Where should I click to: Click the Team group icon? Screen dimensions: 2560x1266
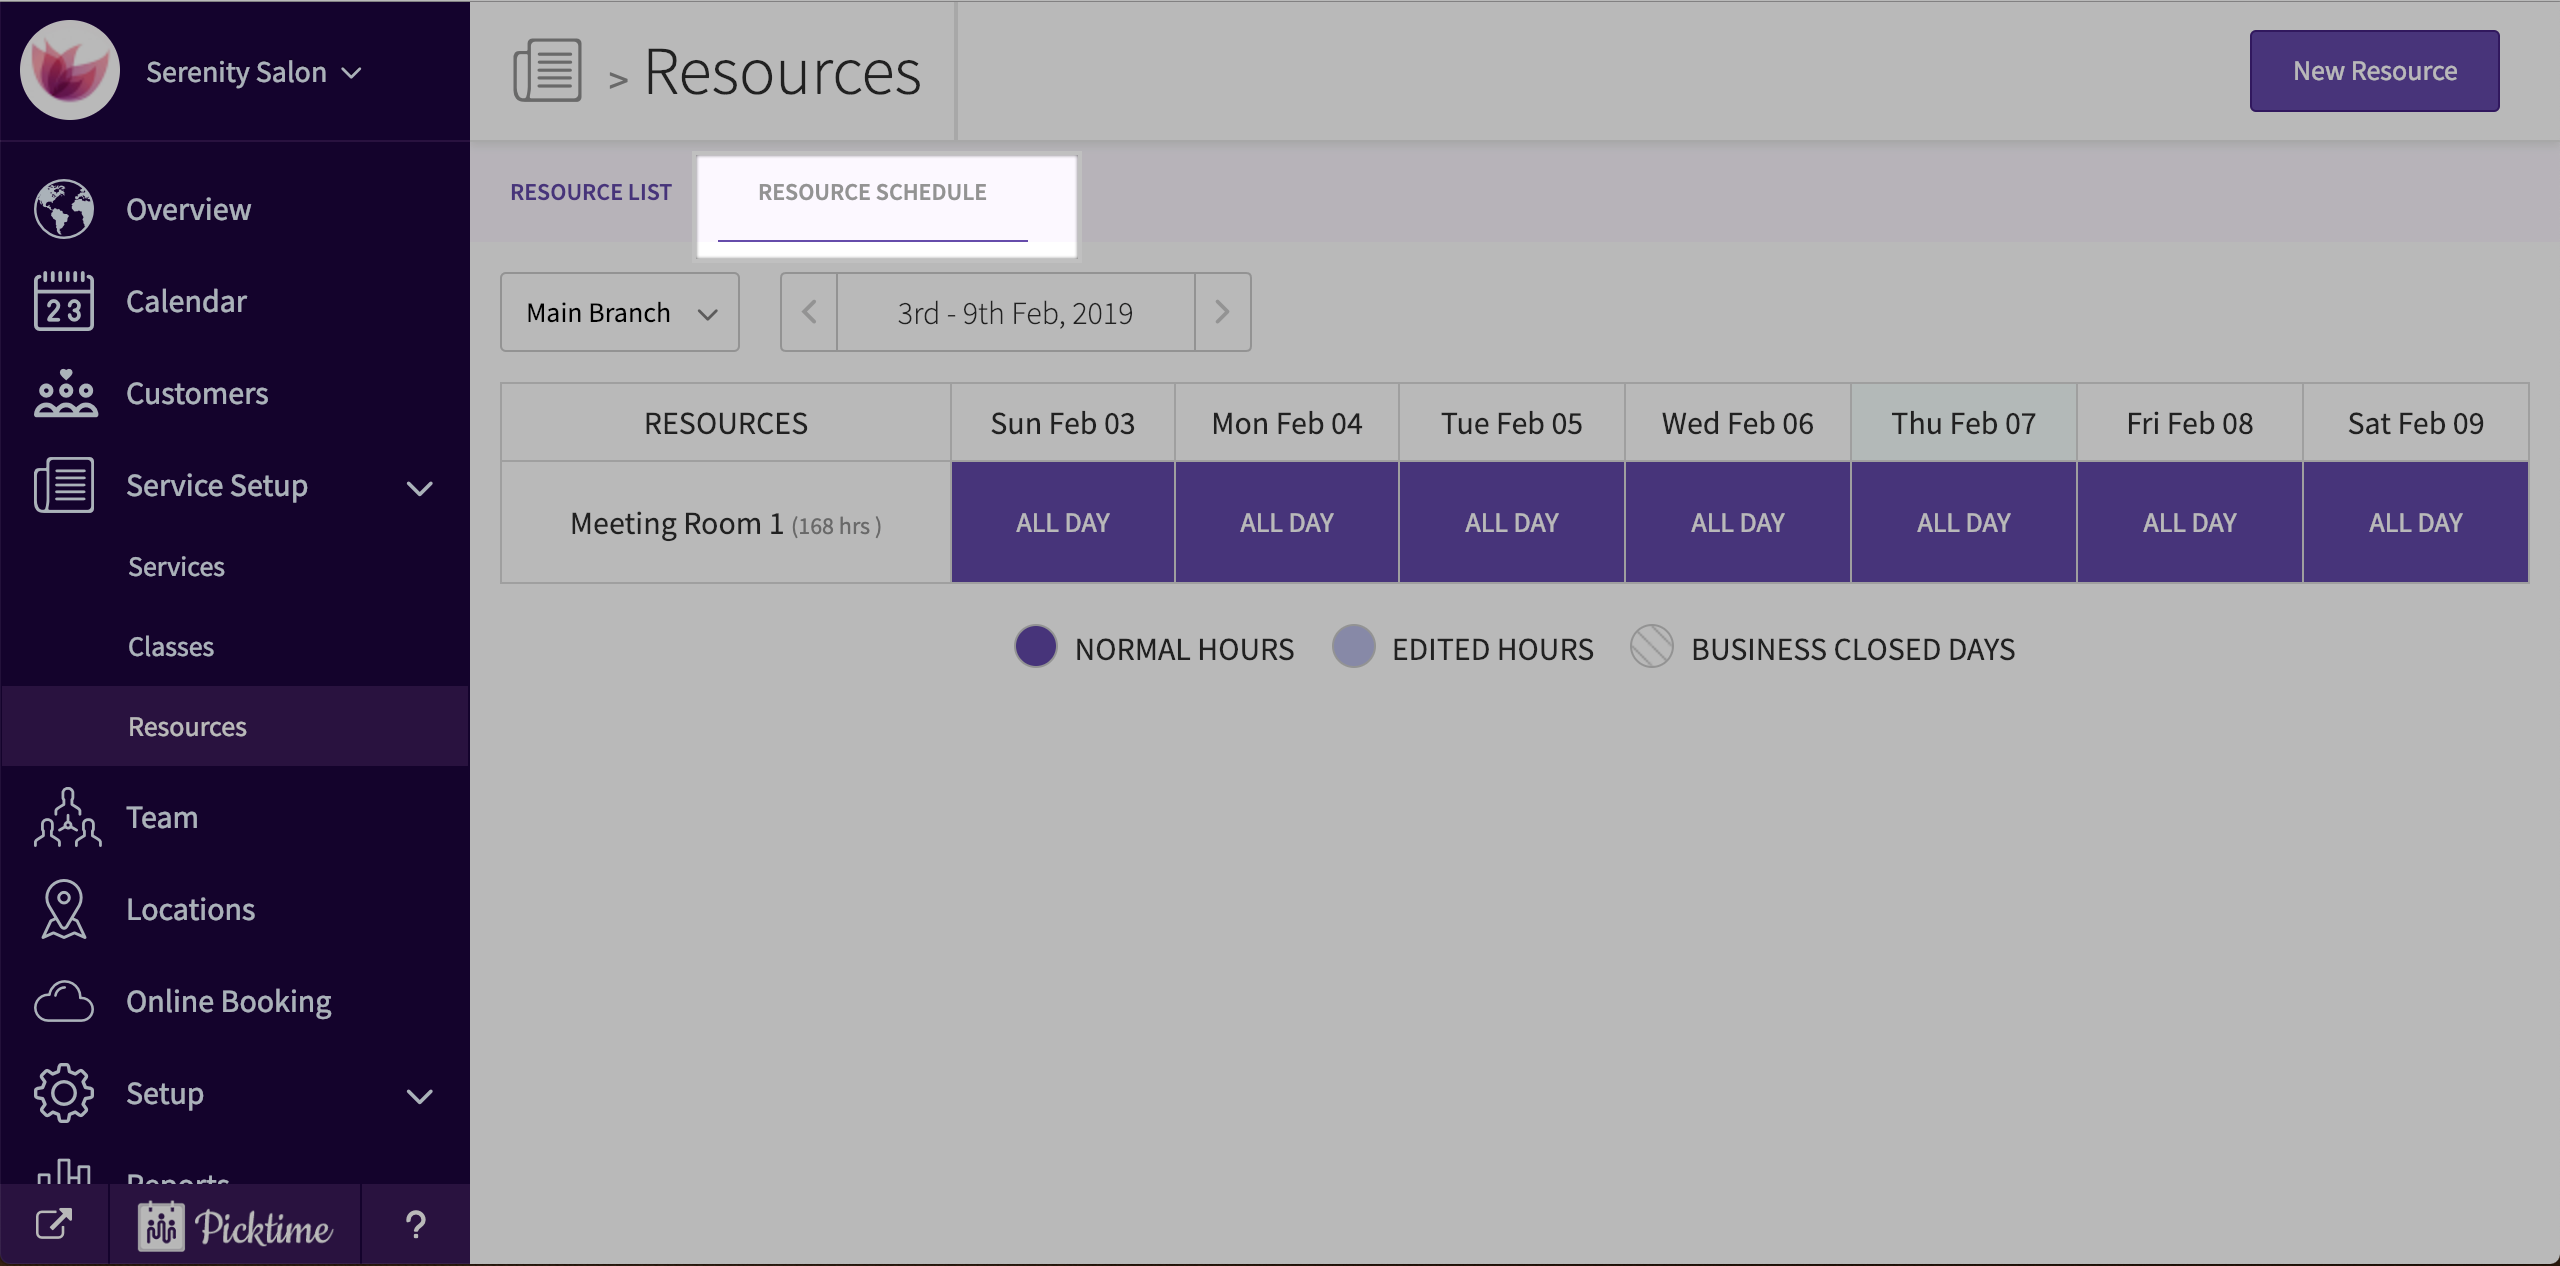tap(66, 817)
